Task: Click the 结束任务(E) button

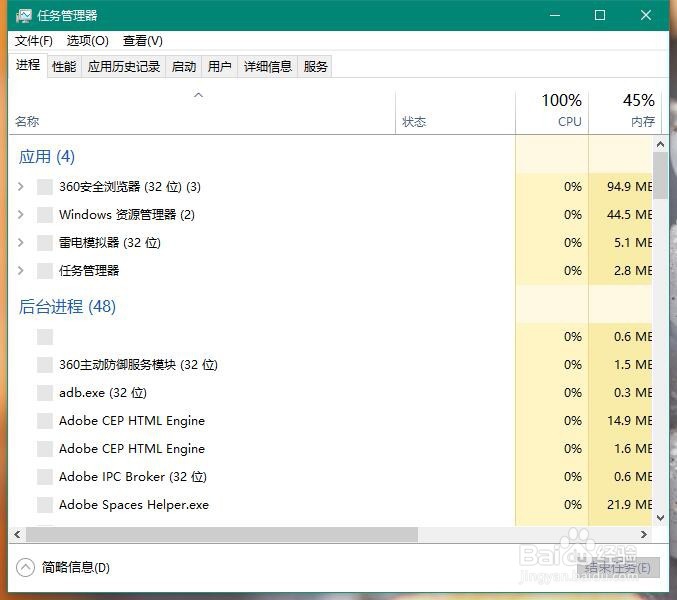Action: pyautogui.click(x=618, y=568)
